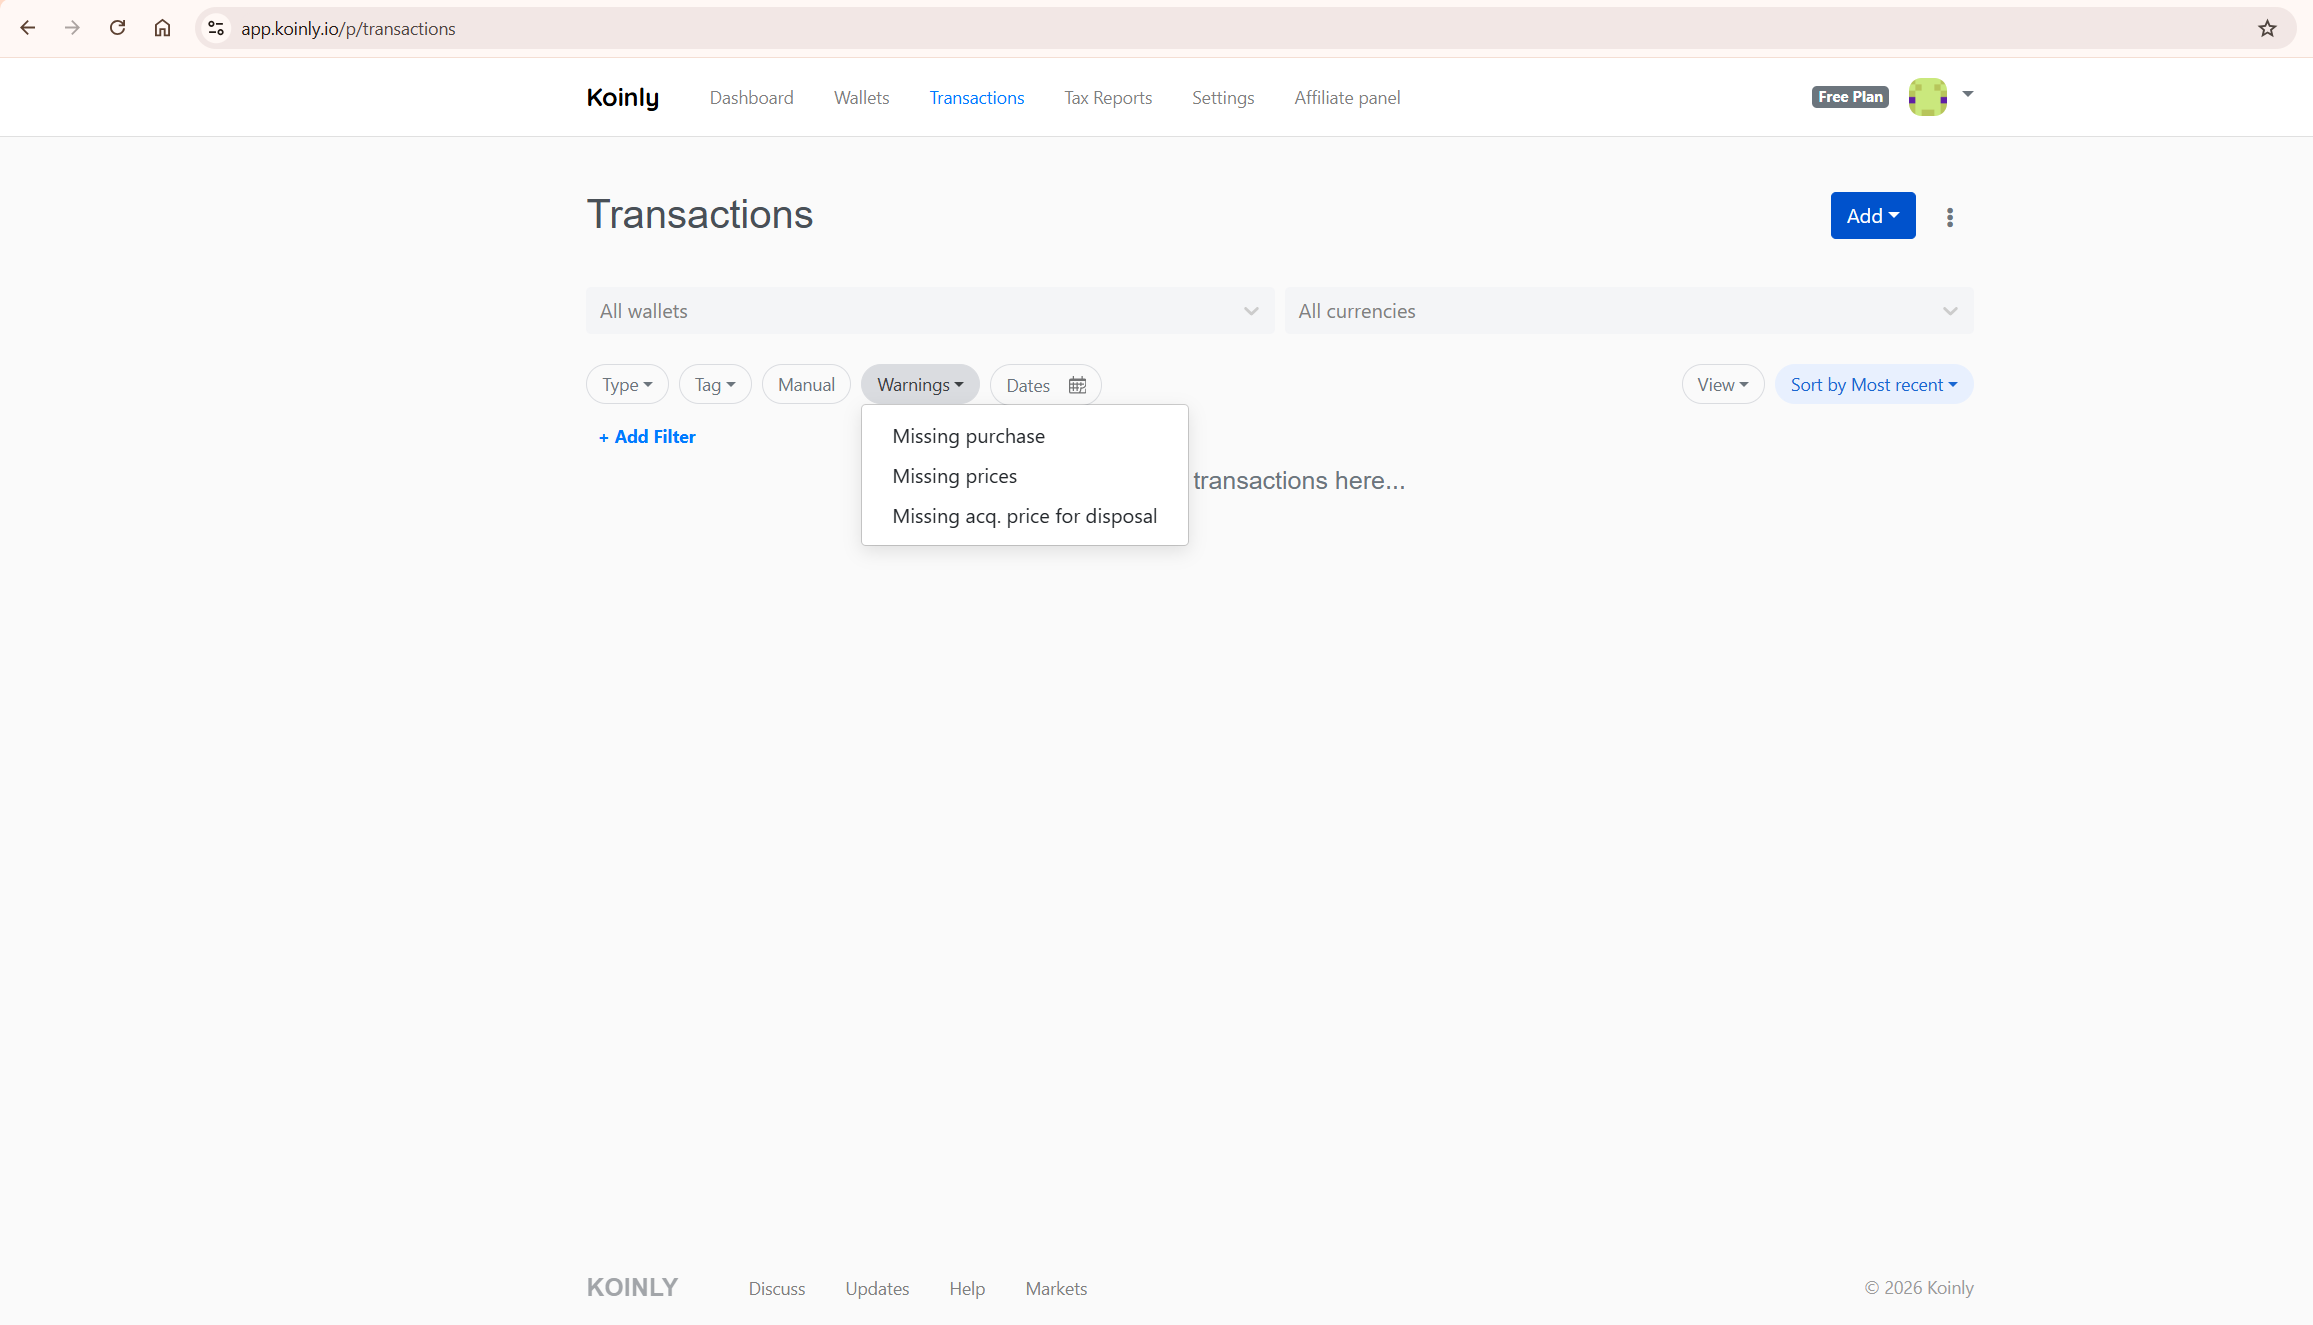Open the All currencies dropdown
This screenshot has height=1325, width=2313.
click(x=1628, y=311)
